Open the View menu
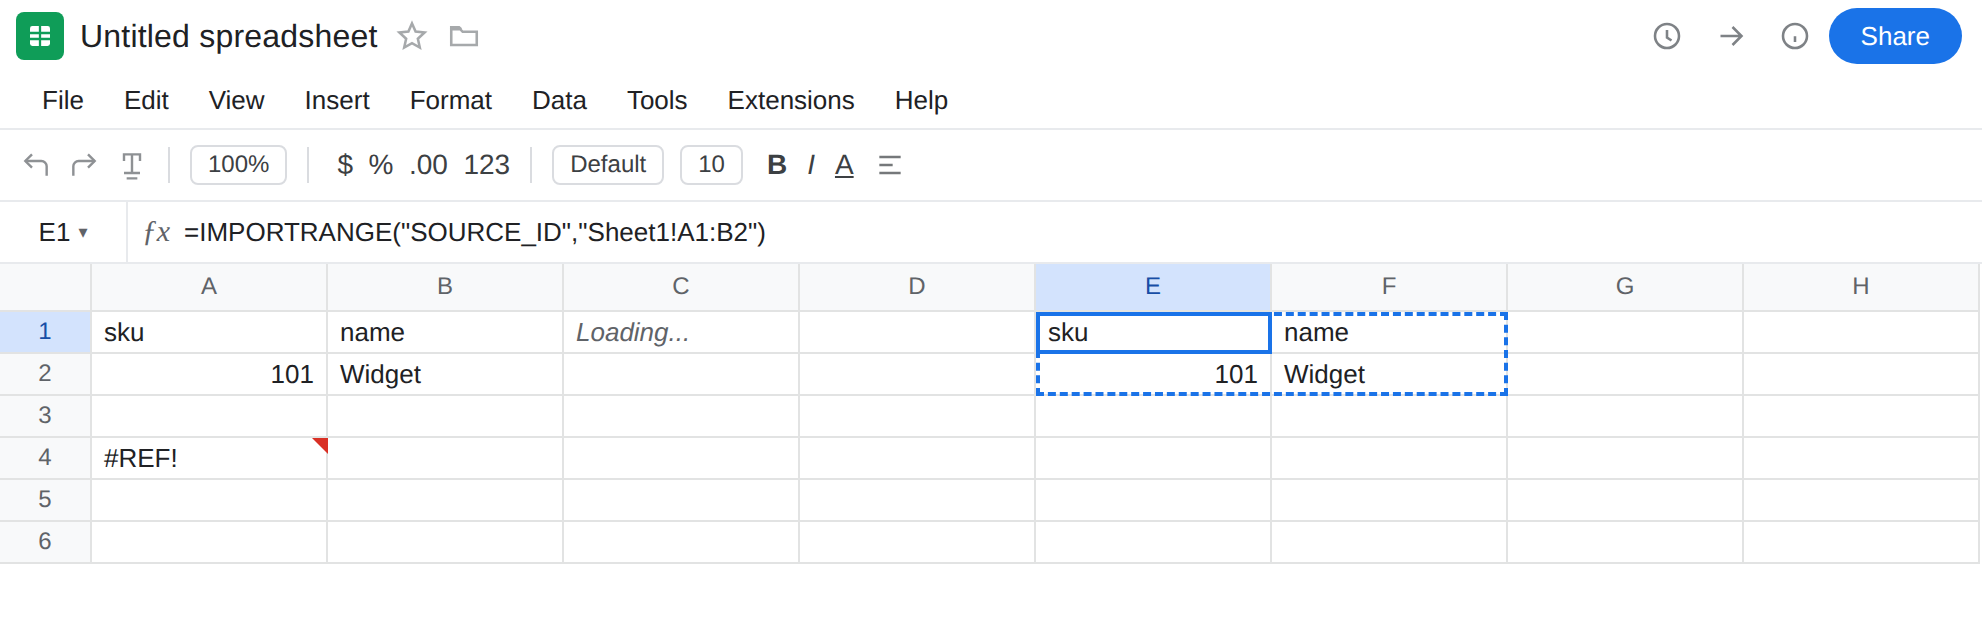The width and height of the screenshot is (1982, 620). coord(237,101)
